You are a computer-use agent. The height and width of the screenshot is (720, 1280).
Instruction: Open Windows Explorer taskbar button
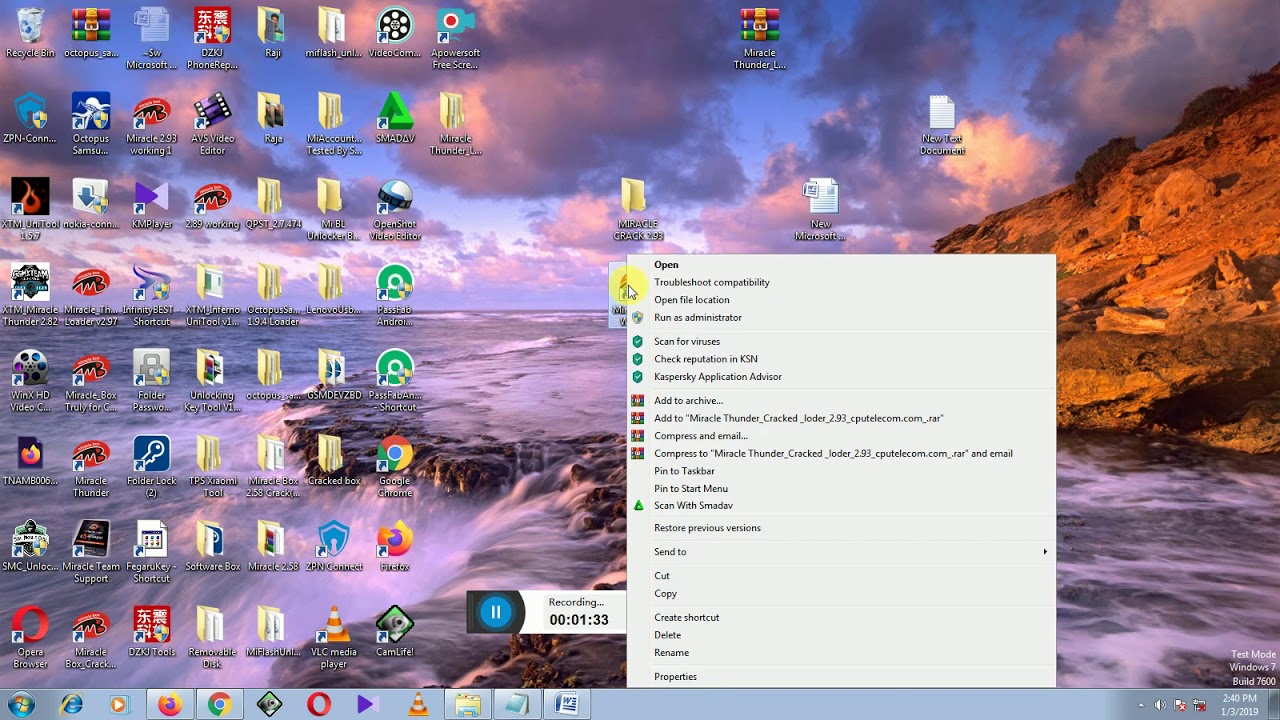coord(467,704)
